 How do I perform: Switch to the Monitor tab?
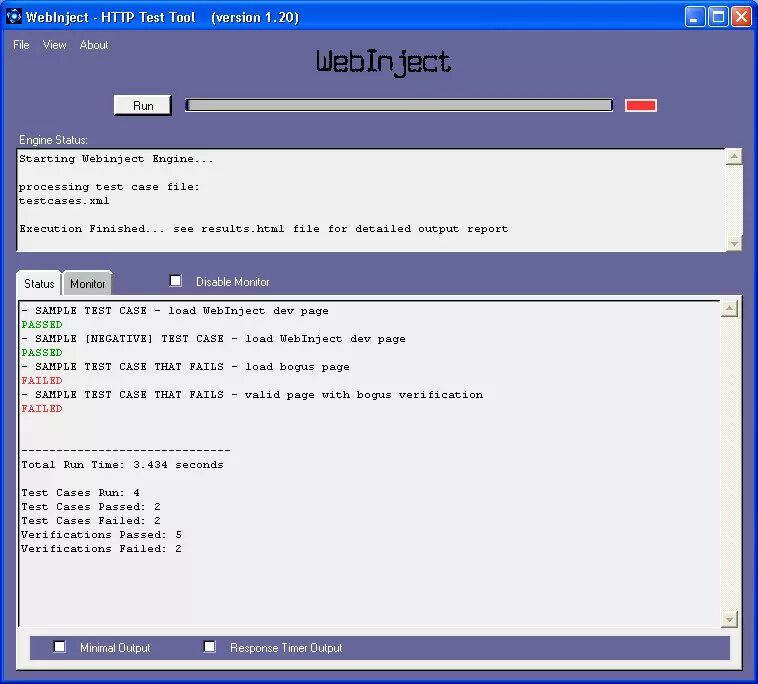pyautogui.click(x=87, y=283)
